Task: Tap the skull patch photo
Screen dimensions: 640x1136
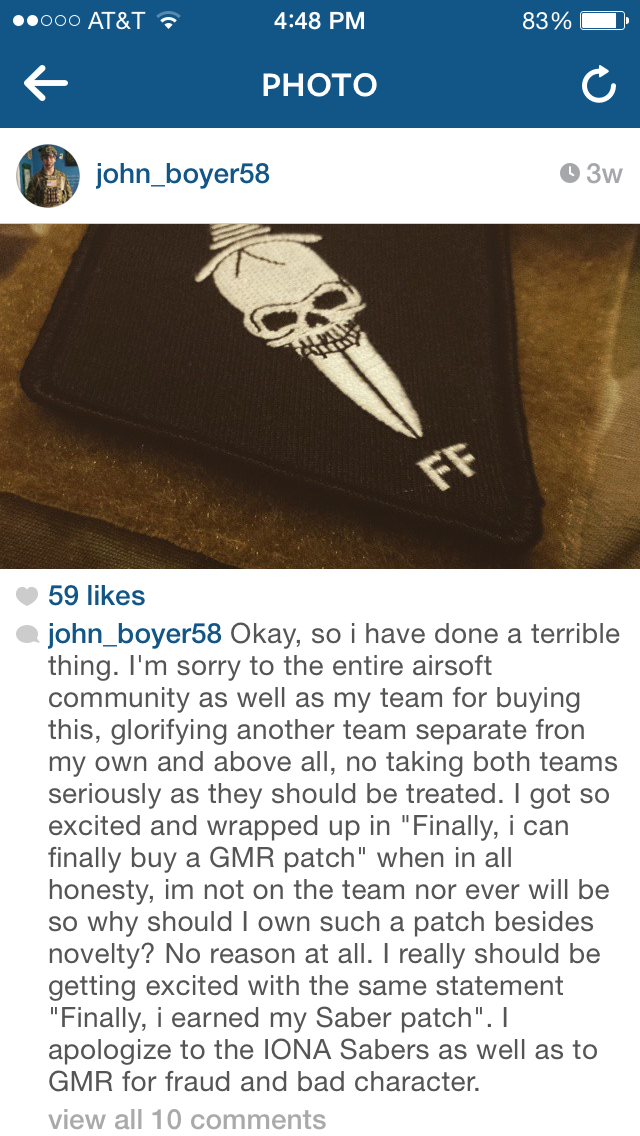Action: (320, 396)
